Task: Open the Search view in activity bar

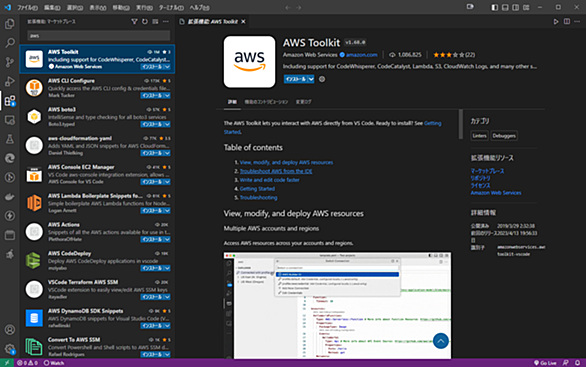Action: [x=10, y=43]
